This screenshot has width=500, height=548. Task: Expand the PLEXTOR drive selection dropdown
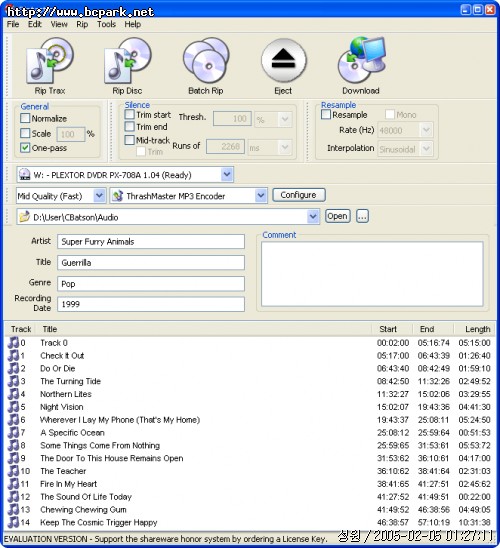pyautogui.click(x=227, y=174)
